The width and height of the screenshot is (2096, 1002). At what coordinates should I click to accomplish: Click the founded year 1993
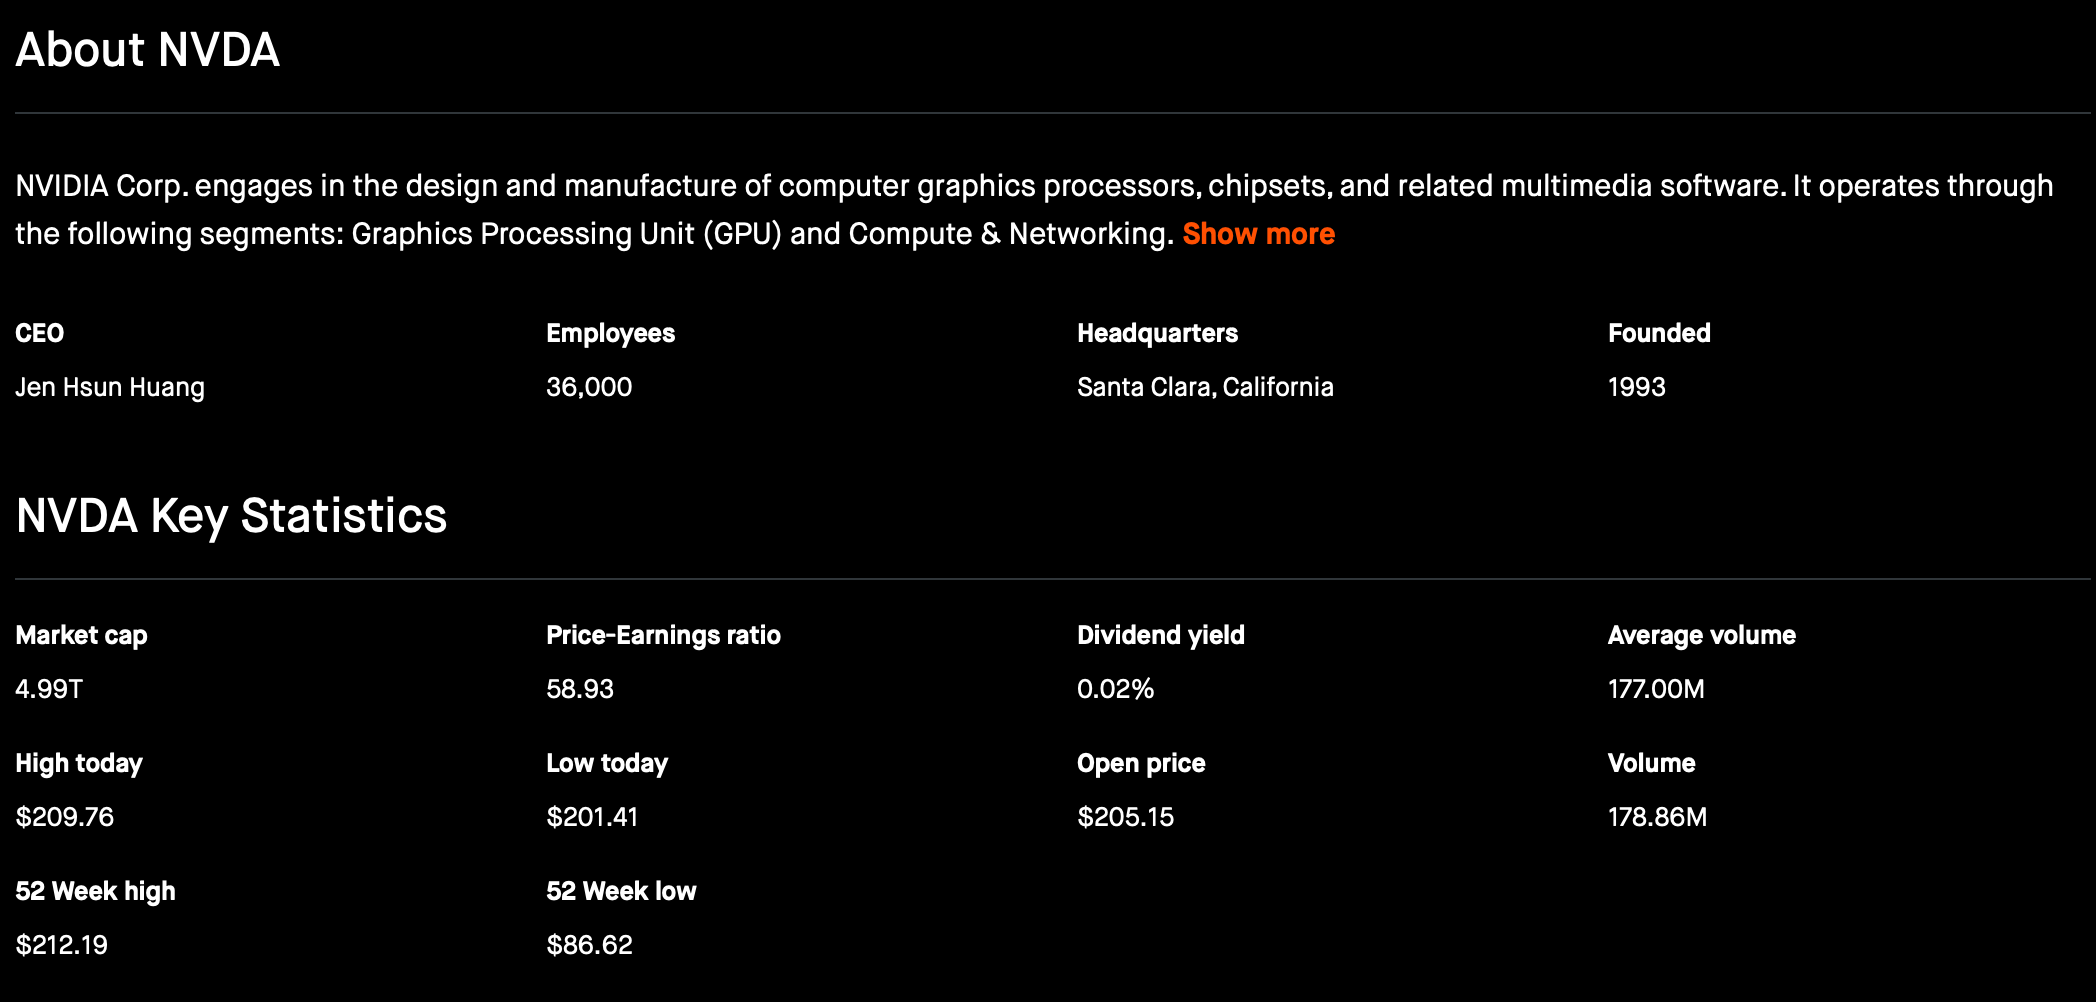(x=1636, y=387)
